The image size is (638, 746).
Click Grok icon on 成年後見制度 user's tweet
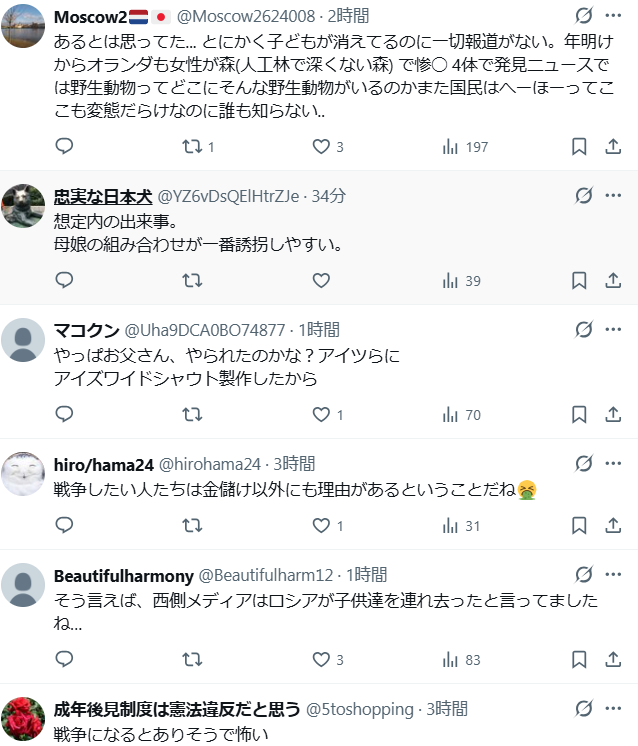click(585, 709)
